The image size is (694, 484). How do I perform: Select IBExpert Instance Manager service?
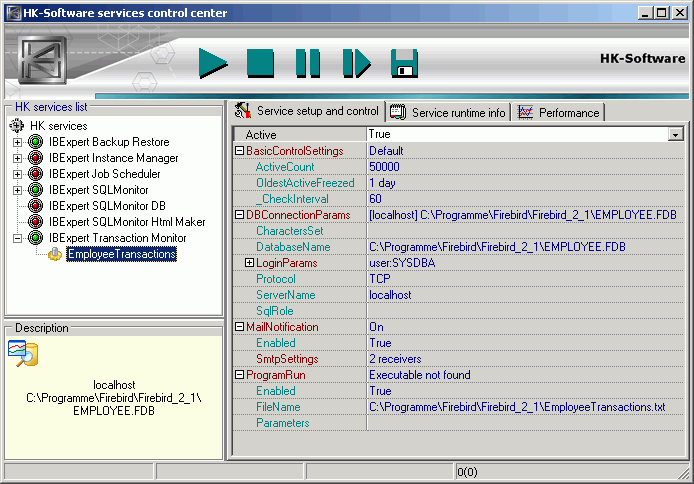113,158
